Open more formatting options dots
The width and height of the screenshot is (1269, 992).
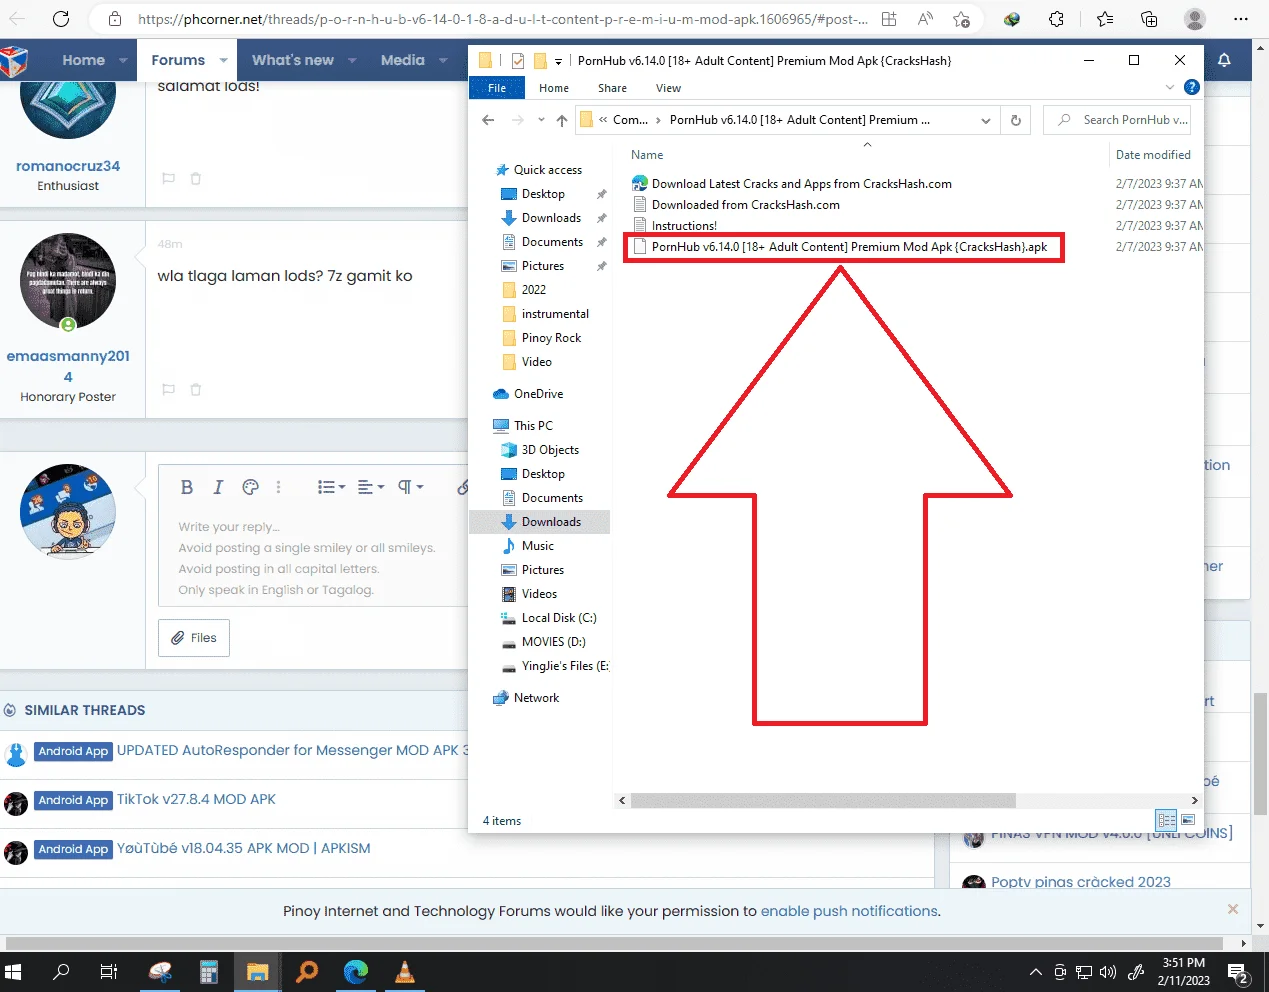(x=279, y=487)
